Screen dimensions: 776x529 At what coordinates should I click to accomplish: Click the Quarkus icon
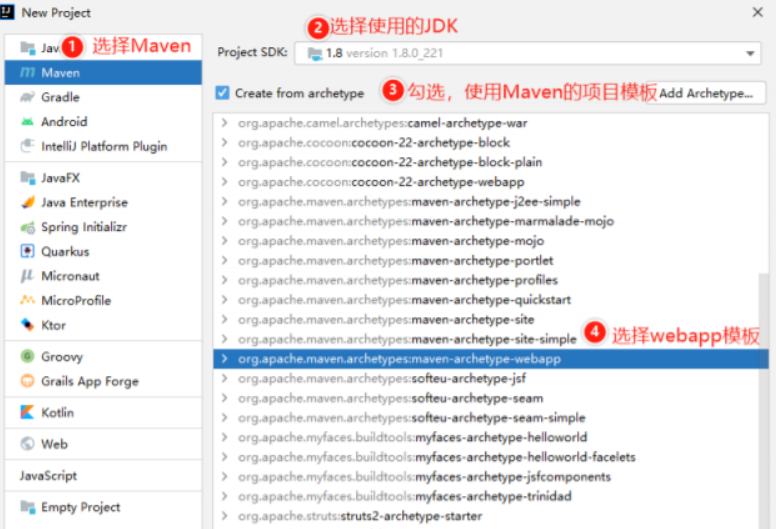pyautogui.click(x=28, y=251)
